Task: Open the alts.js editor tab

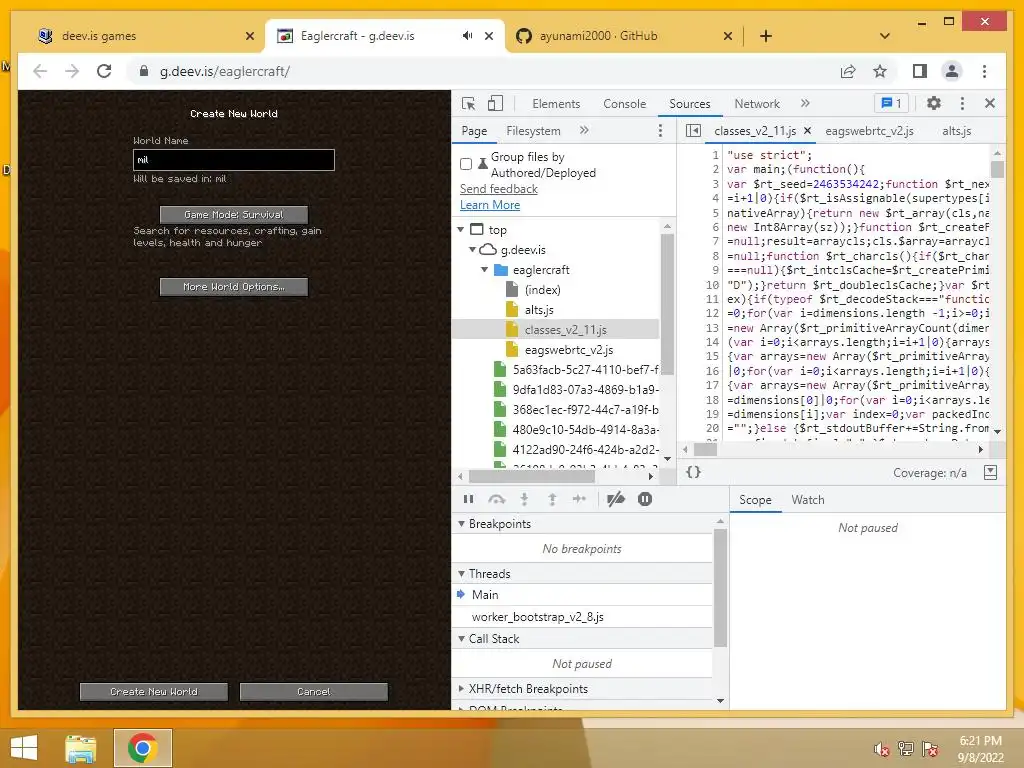Action: coord(957,131)
